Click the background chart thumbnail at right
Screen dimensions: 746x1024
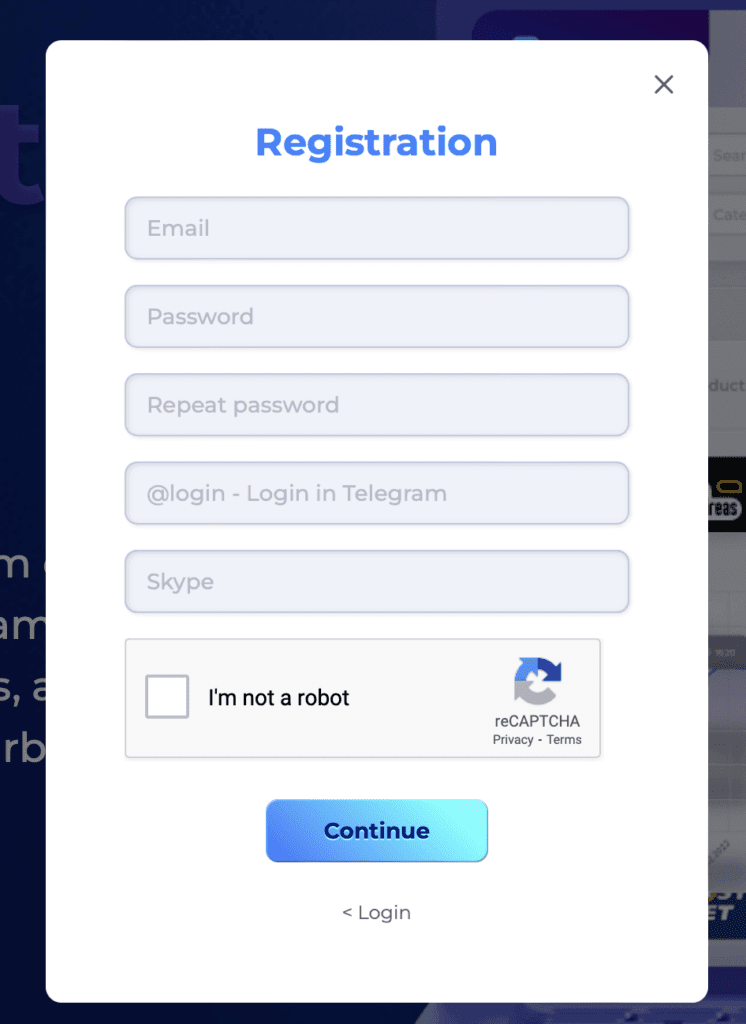tap(727, 718)
